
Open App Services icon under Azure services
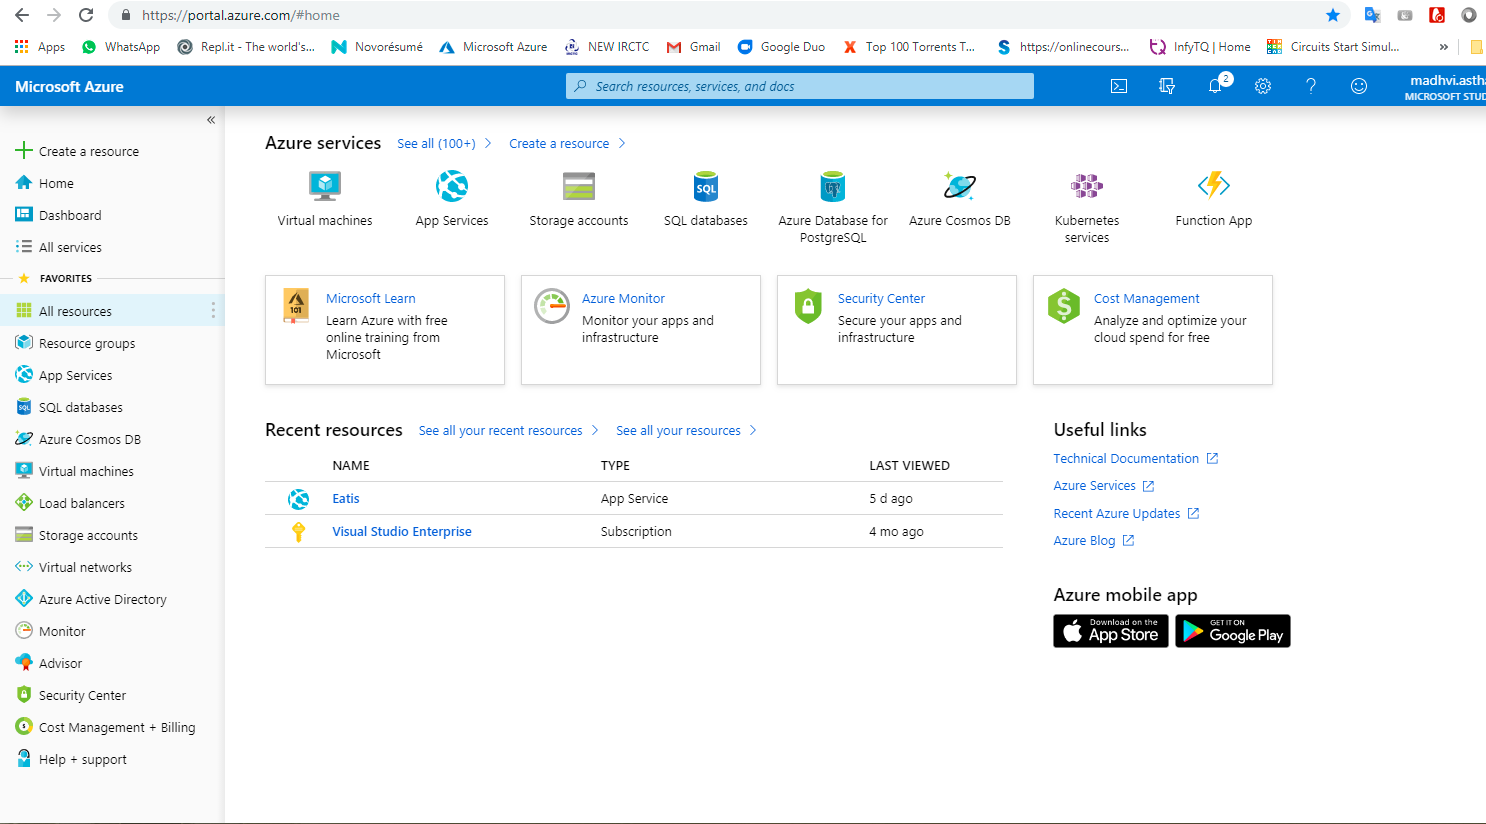452,186
